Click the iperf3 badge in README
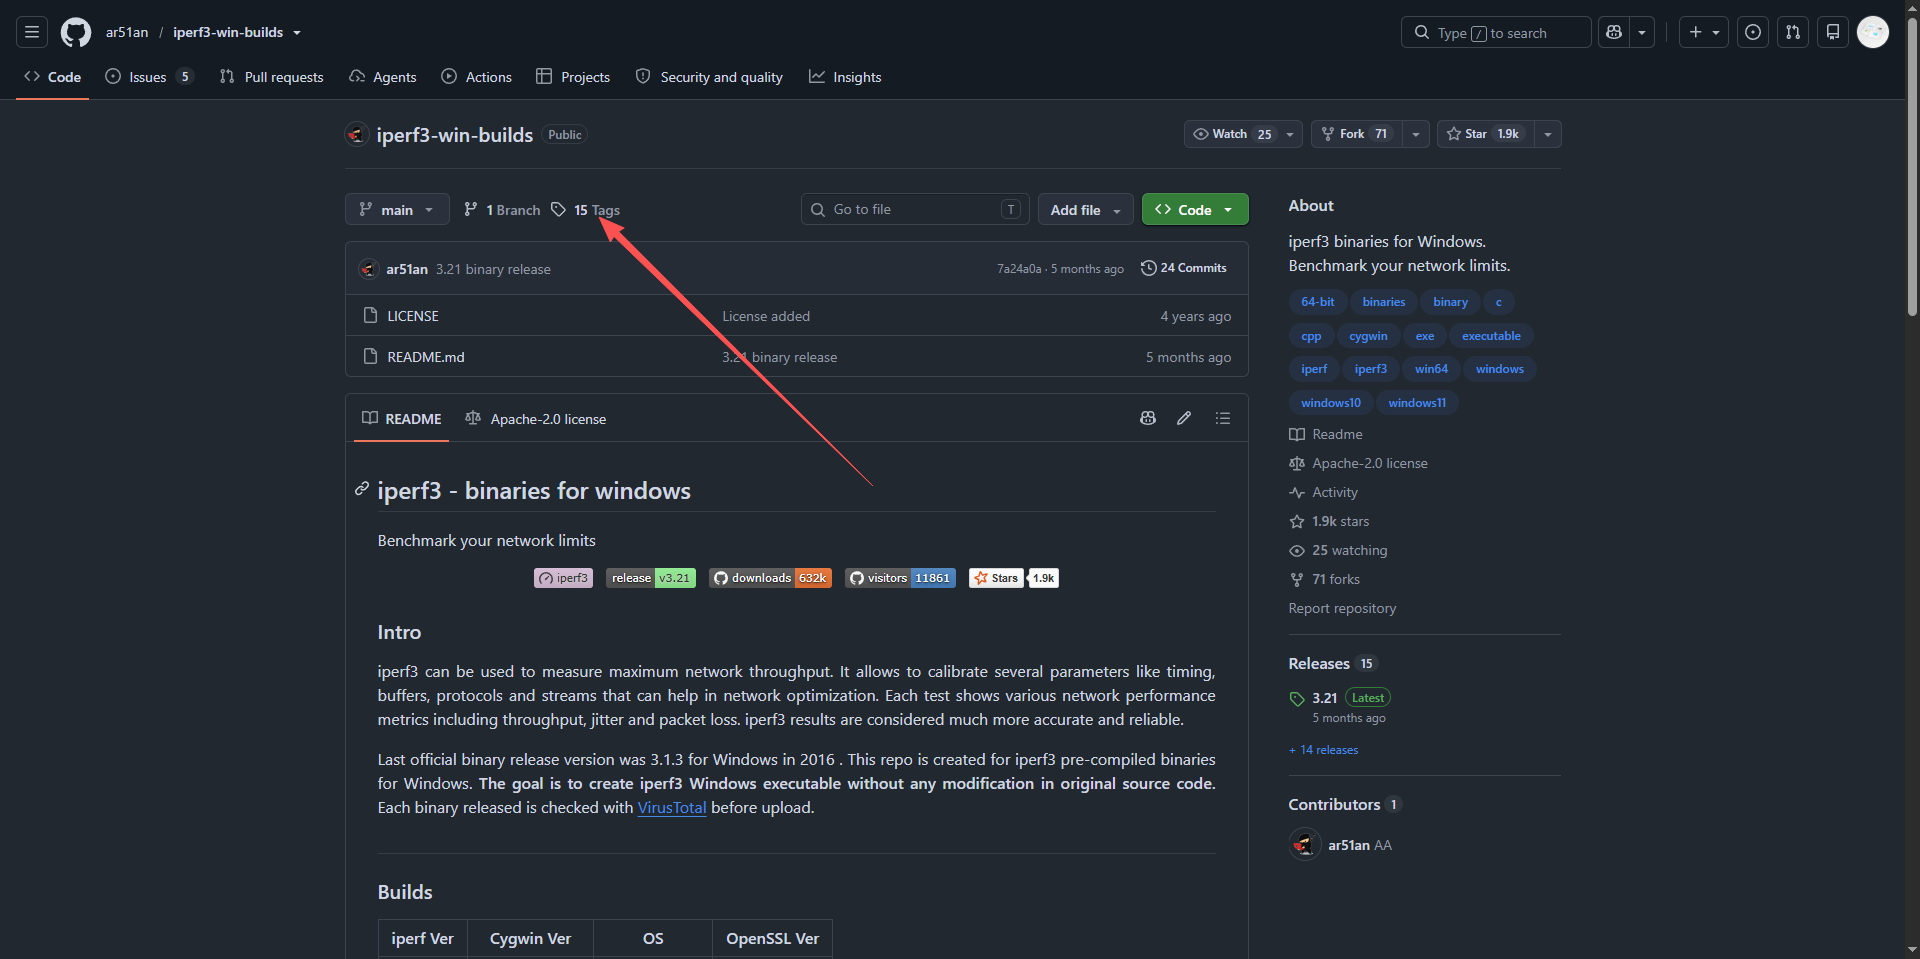1920x959 pixels. 564,578
